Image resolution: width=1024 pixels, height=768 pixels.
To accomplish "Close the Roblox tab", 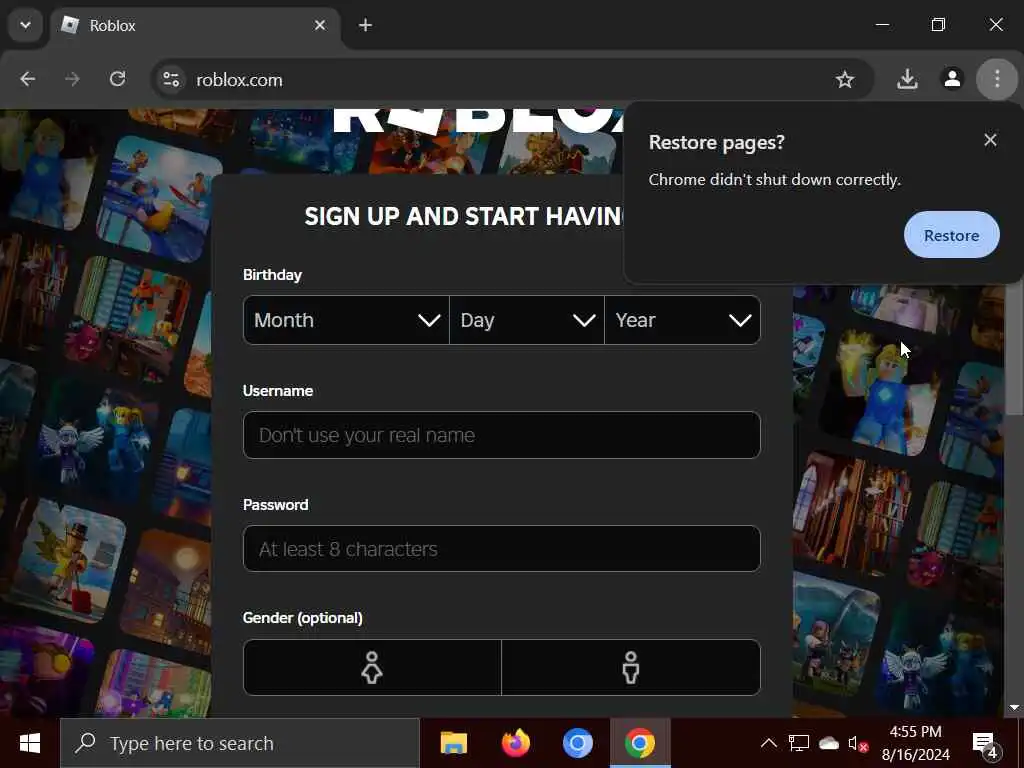I will [320, 25].
